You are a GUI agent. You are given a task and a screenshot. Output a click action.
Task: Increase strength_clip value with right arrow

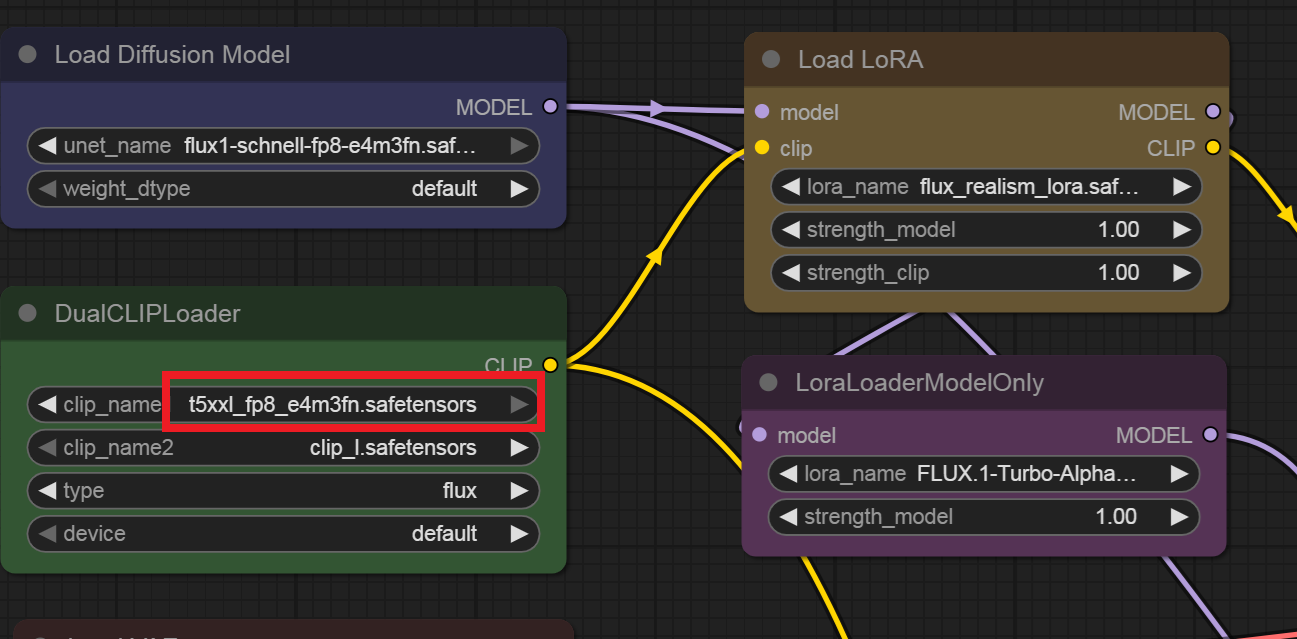(1181, 273)
